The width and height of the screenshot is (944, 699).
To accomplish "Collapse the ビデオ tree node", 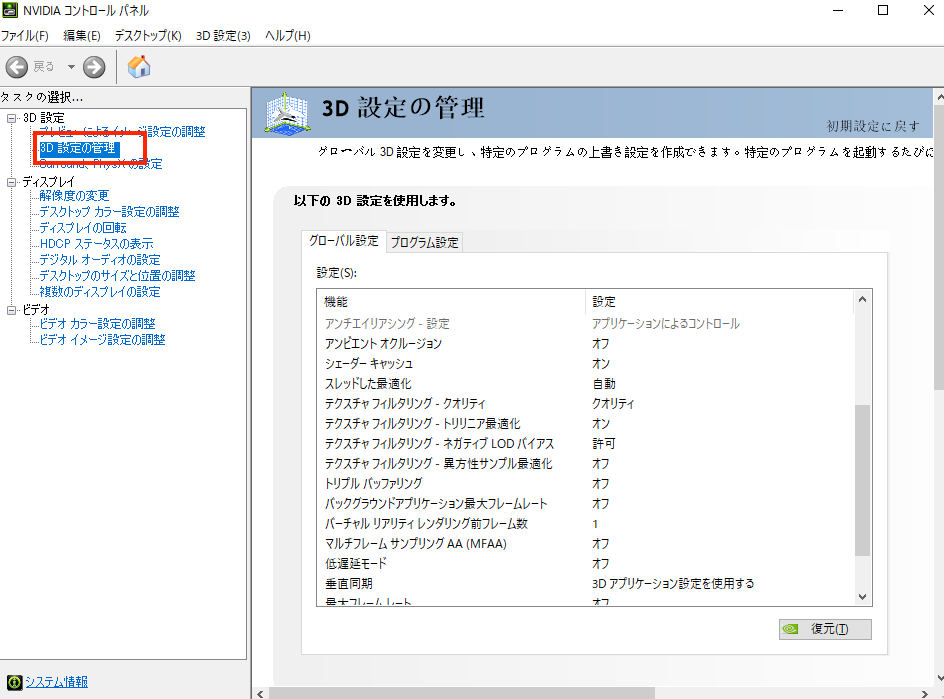I will (11, 310).
